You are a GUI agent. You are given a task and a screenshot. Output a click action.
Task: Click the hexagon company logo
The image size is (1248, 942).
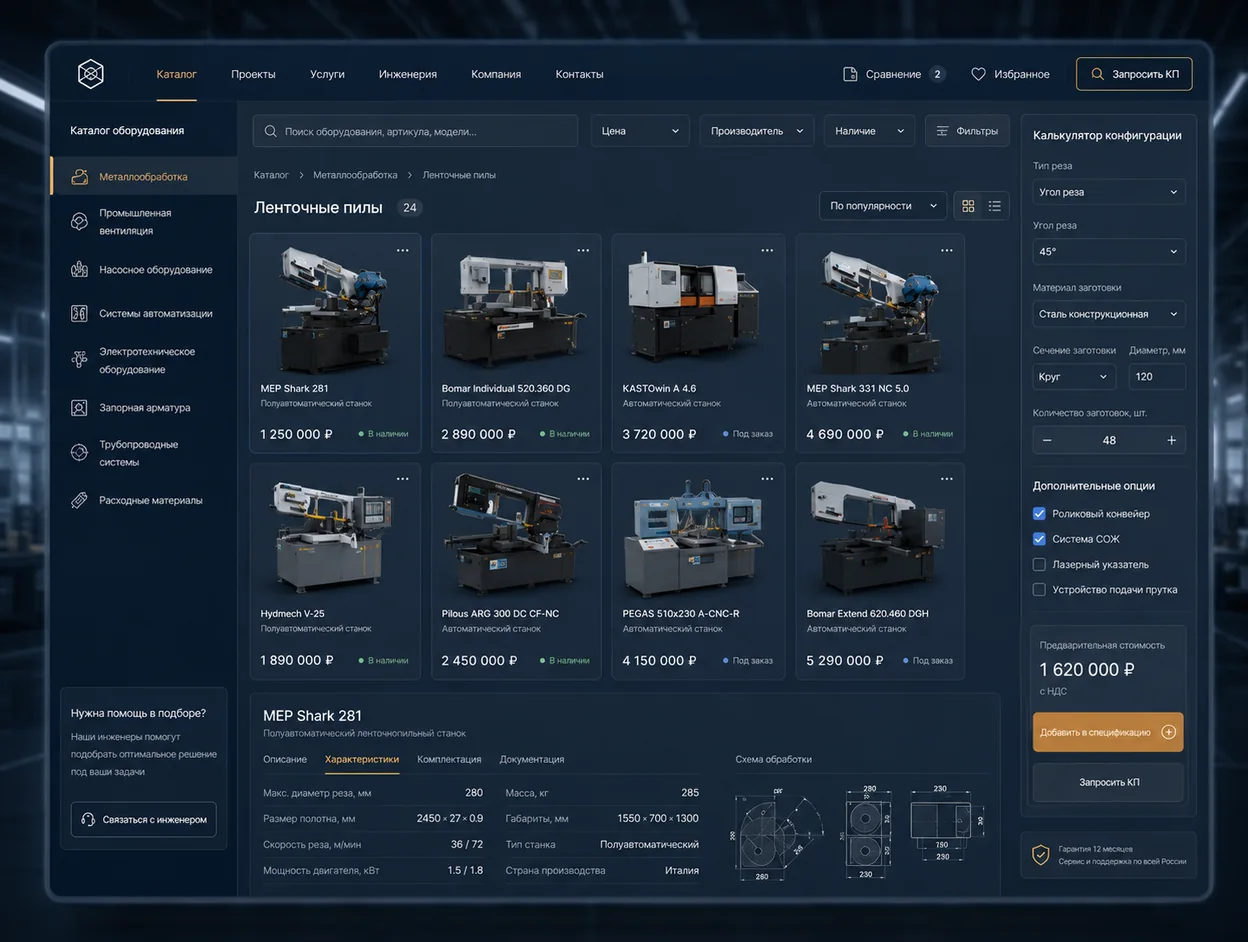click(x=91, y=74)
